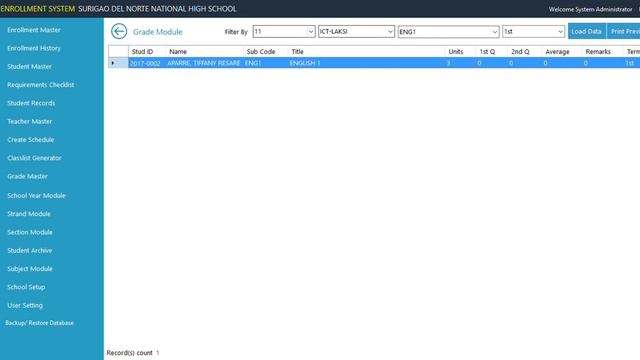Expand the term dropdown showing 1st
Screen dimensions: 640x360
pos(533,31)
